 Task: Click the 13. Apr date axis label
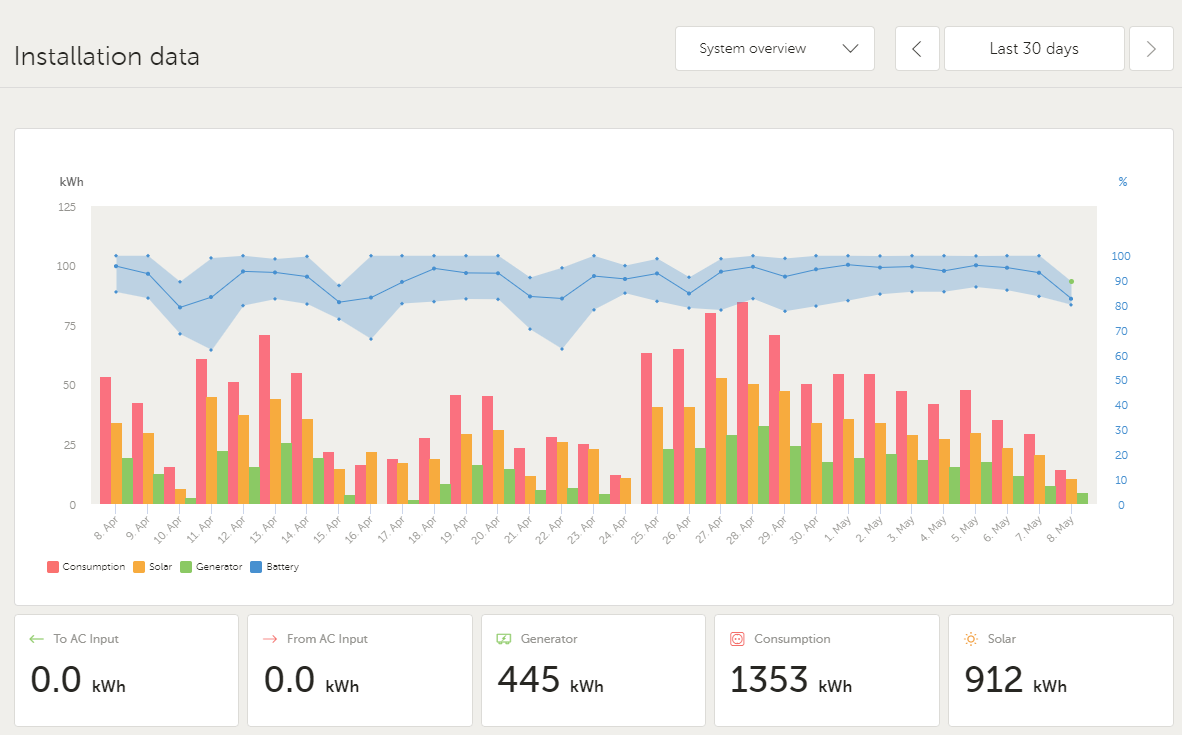coord(267,524)
